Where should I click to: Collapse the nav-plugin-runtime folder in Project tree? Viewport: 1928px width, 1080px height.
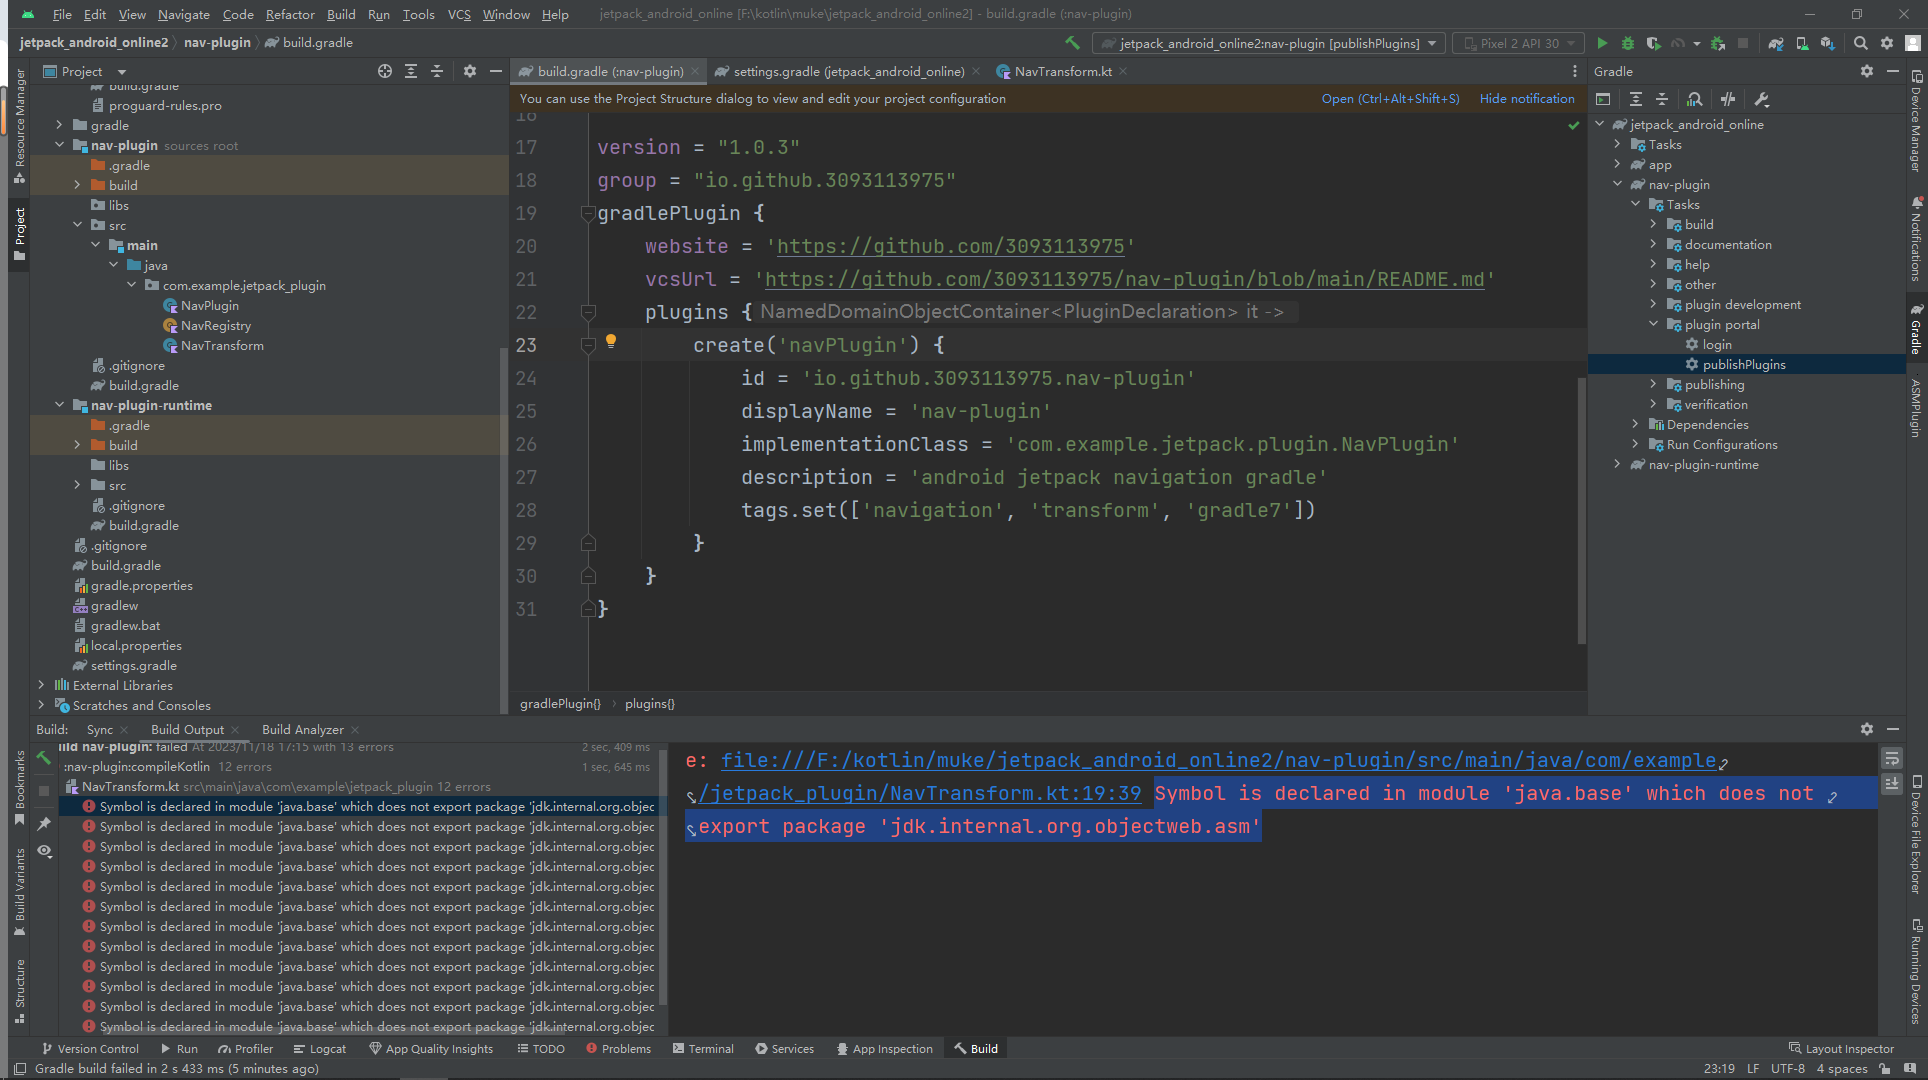[59, 405]
